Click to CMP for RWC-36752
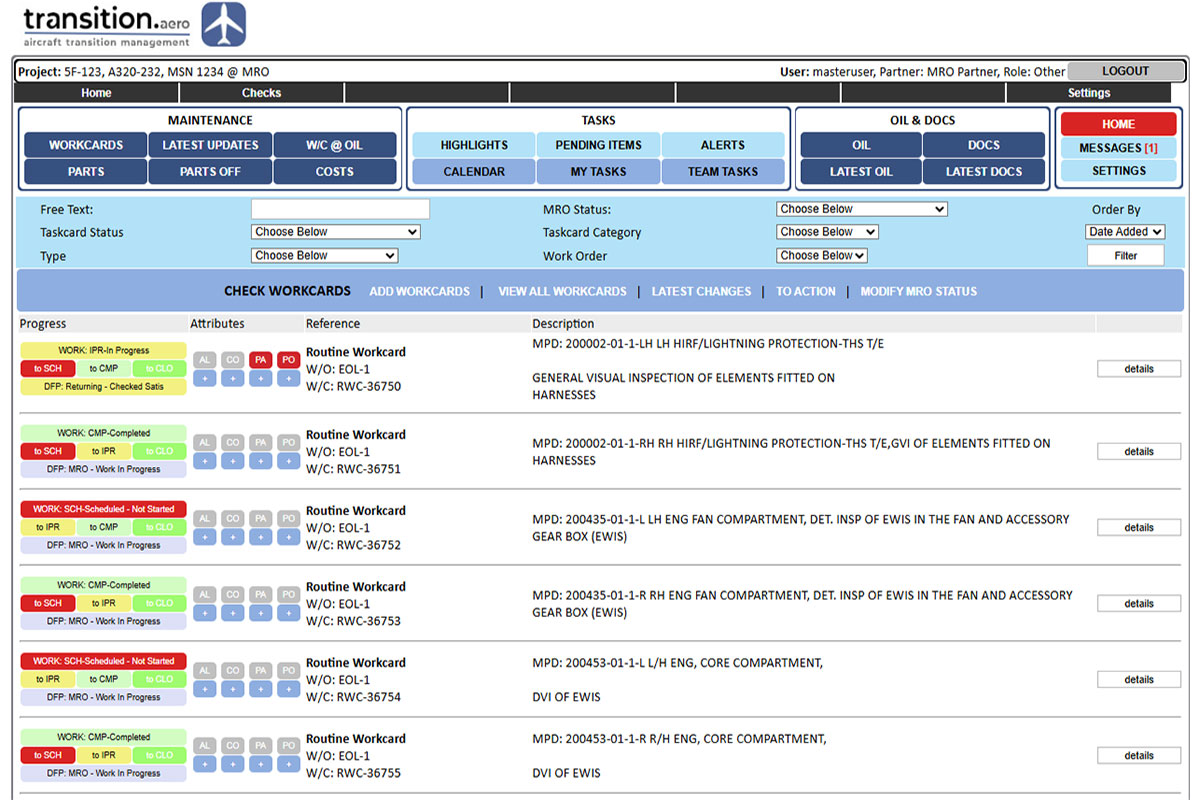1200x800 pixels. (103, 528)
